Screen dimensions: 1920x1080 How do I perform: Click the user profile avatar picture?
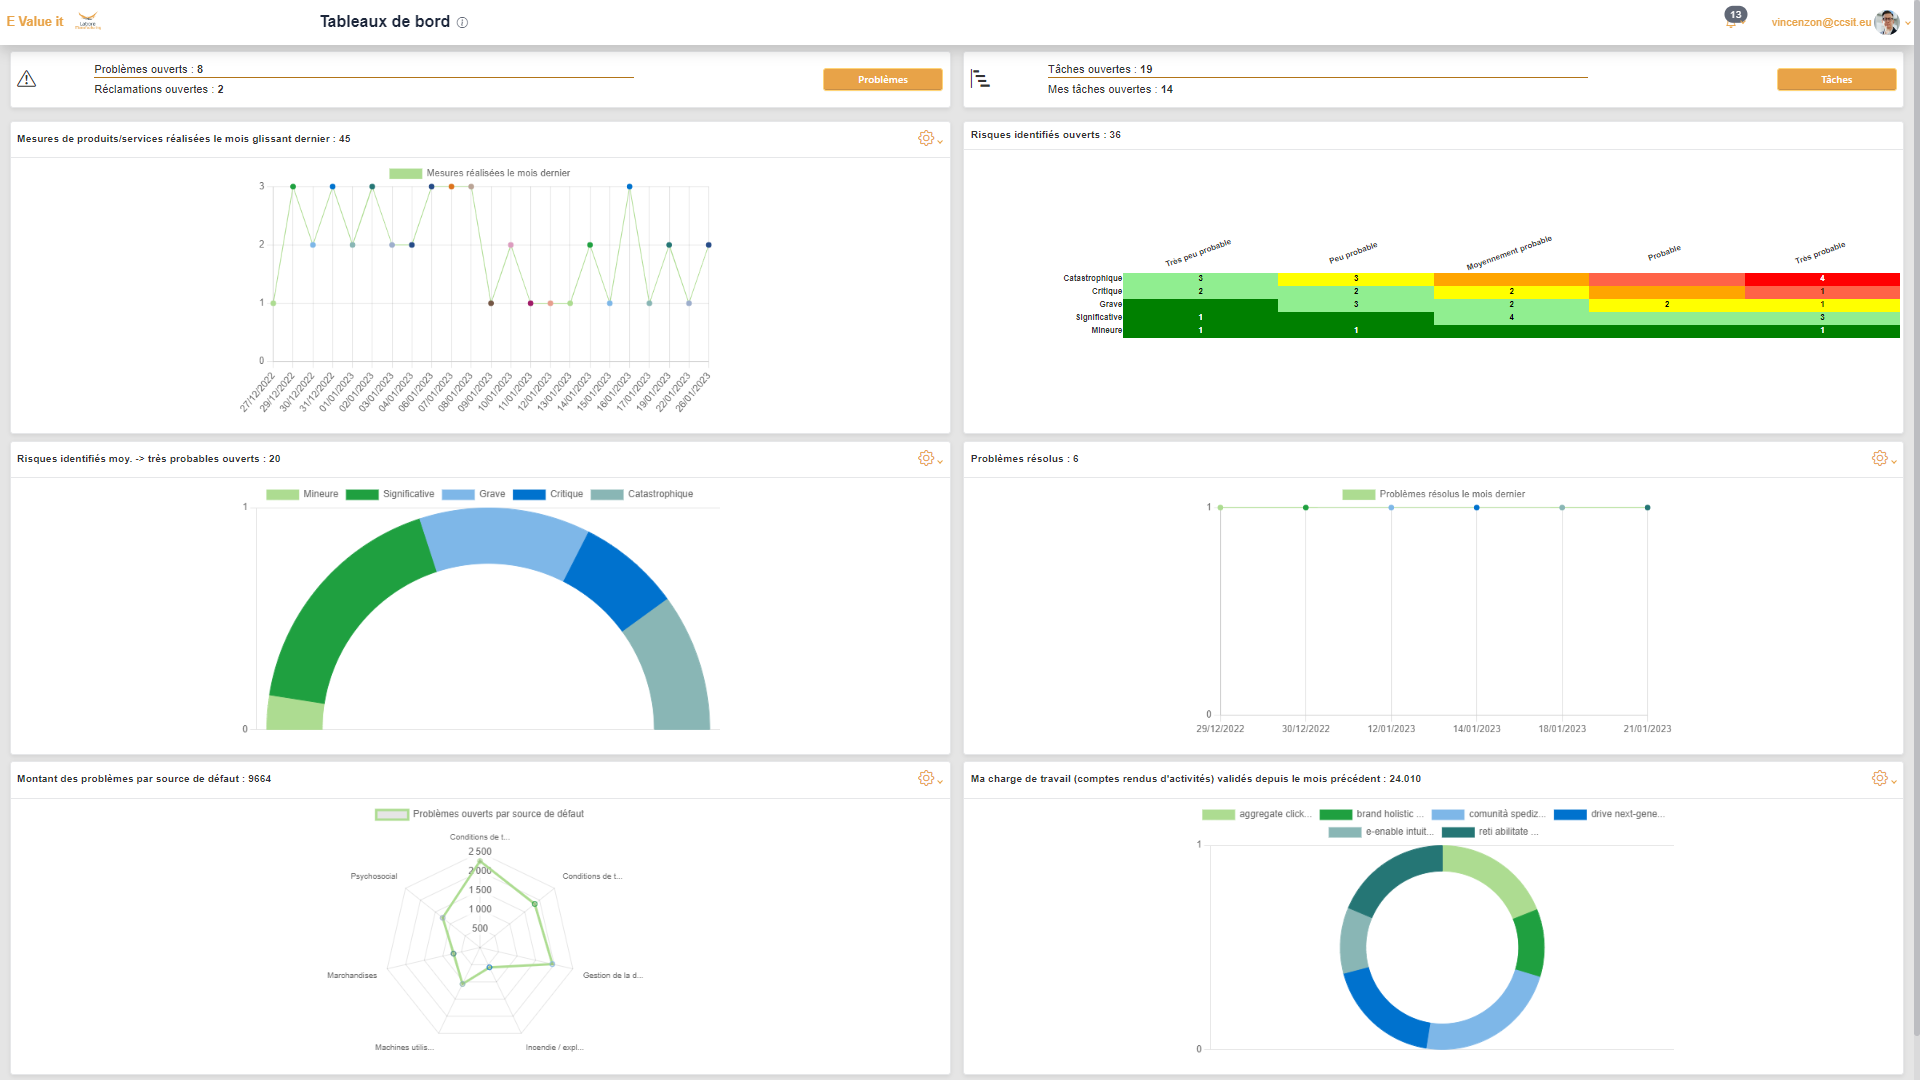(x=1886, y=22)
